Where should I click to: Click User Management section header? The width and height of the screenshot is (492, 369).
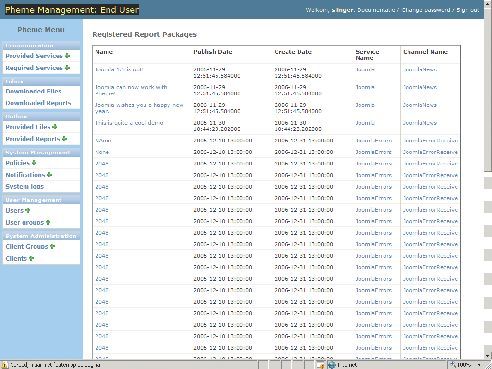[41, 200]
